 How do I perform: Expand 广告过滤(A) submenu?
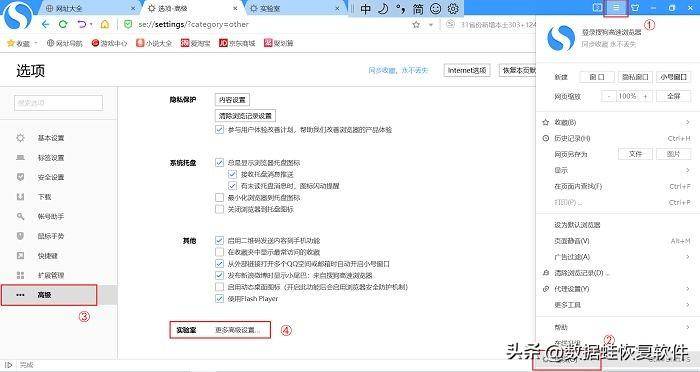coord(688,257)
